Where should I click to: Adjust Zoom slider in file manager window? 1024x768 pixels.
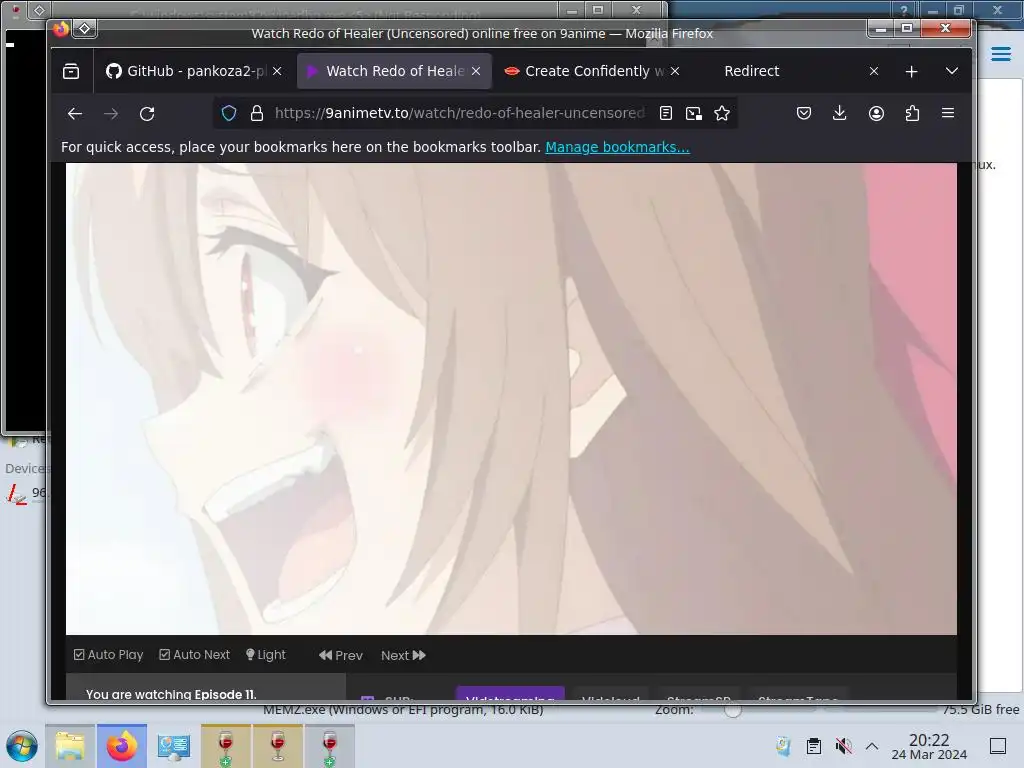[733, 710]
